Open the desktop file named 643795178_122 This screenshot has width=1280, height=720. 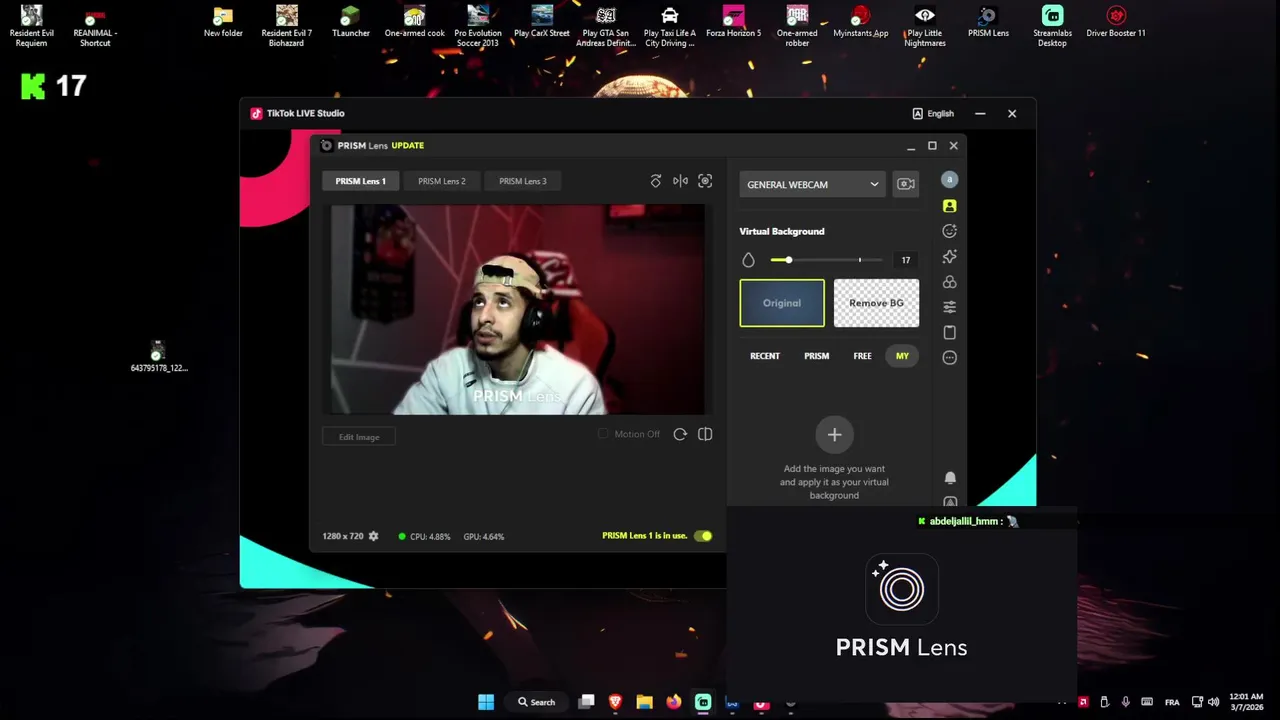pyautogui.click(x=158, y=356)
